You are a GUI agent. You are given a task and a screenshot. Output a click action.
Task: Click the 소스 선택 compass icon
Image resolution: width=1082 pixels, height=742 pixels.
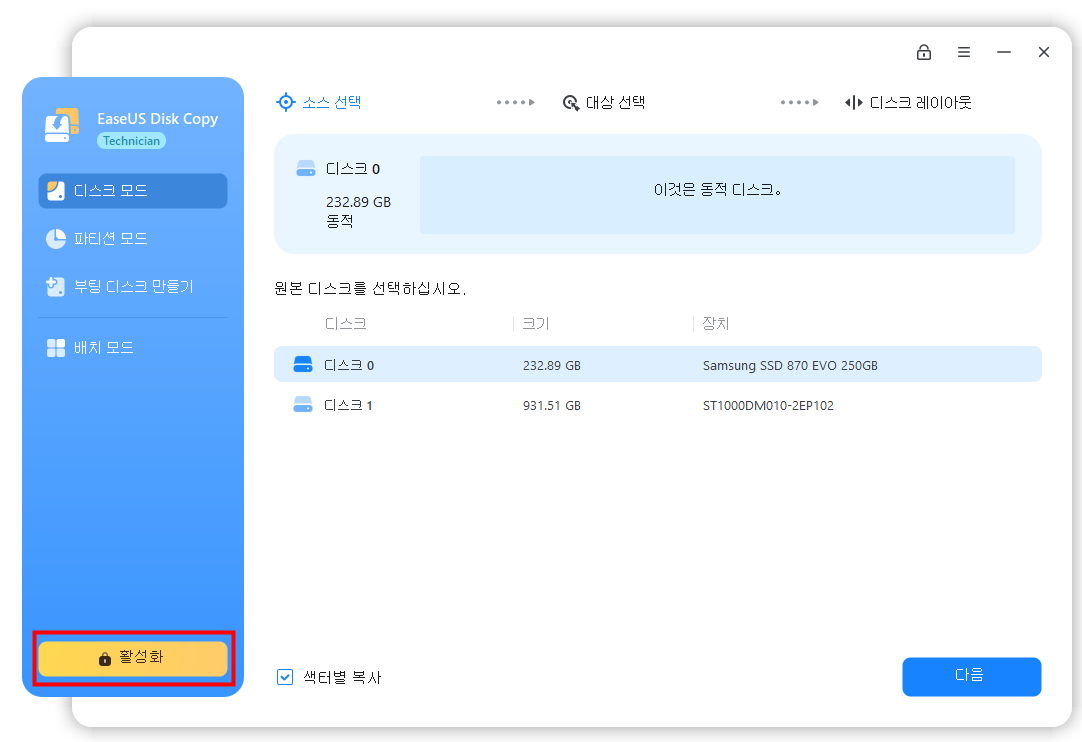click(x=285, y=102)
